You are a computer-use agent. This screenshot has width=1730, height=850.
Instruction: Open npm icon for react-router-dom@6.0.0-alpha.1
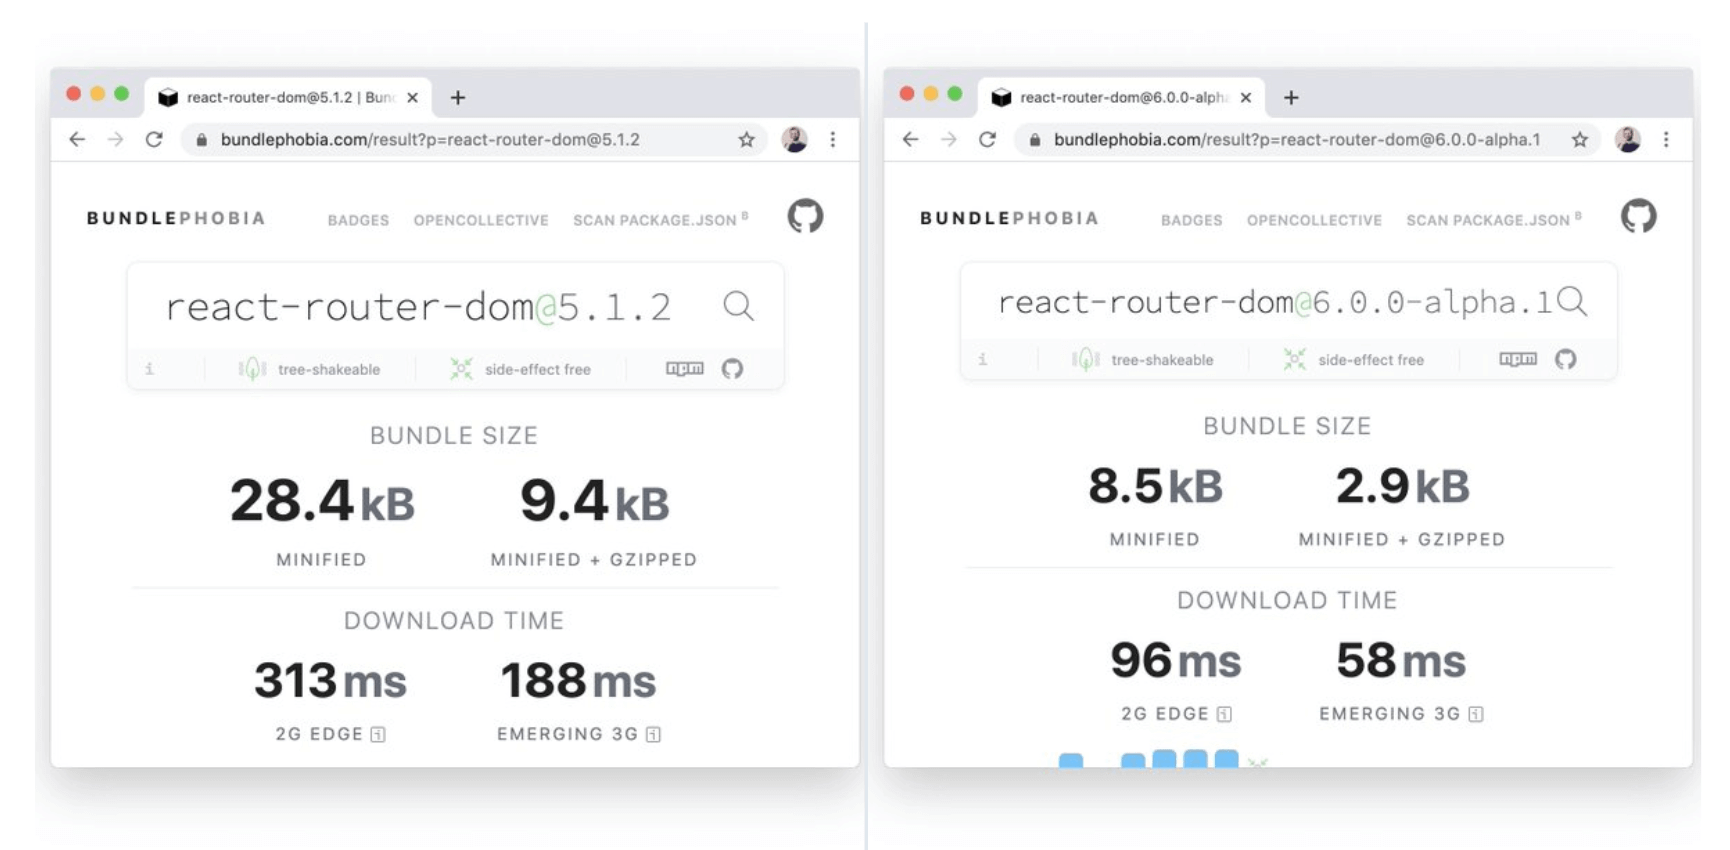pos(1518,359)
